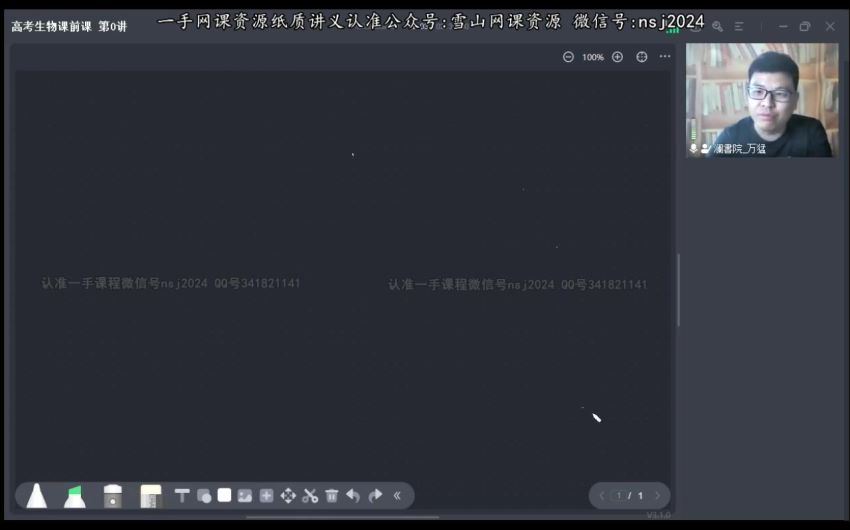Insert an image onto the whiteboard

click(x=245, y=495)
